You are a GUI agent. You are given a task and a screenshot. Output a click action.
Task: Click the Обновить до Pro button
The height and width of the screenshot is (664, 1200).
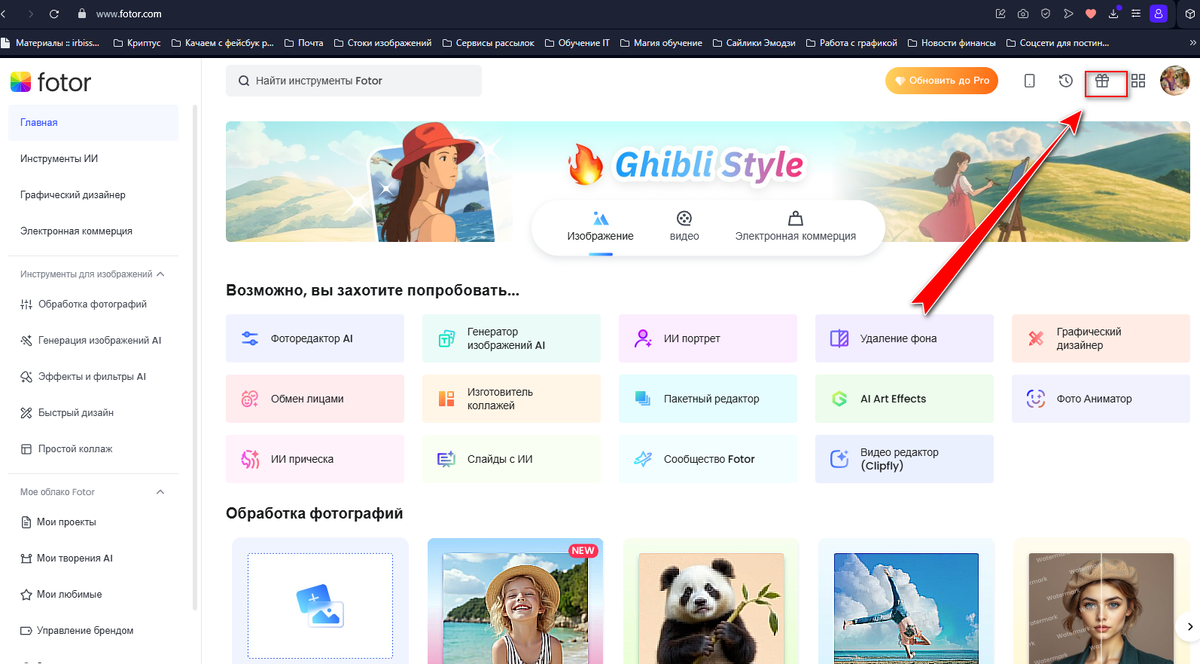(x=941, y=82)
